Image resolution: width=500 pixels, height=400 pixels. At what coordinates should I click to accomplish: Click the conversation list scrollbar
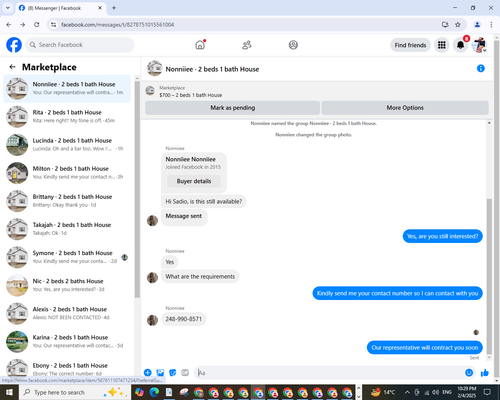tap(137, 189)
